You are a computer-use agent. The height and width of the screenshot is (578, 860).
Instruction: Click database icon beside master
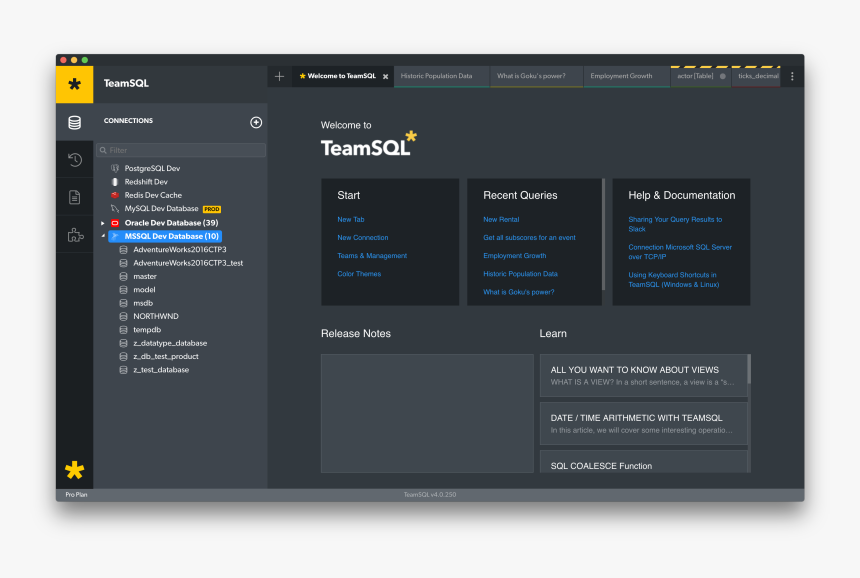[x=123, y=276]
